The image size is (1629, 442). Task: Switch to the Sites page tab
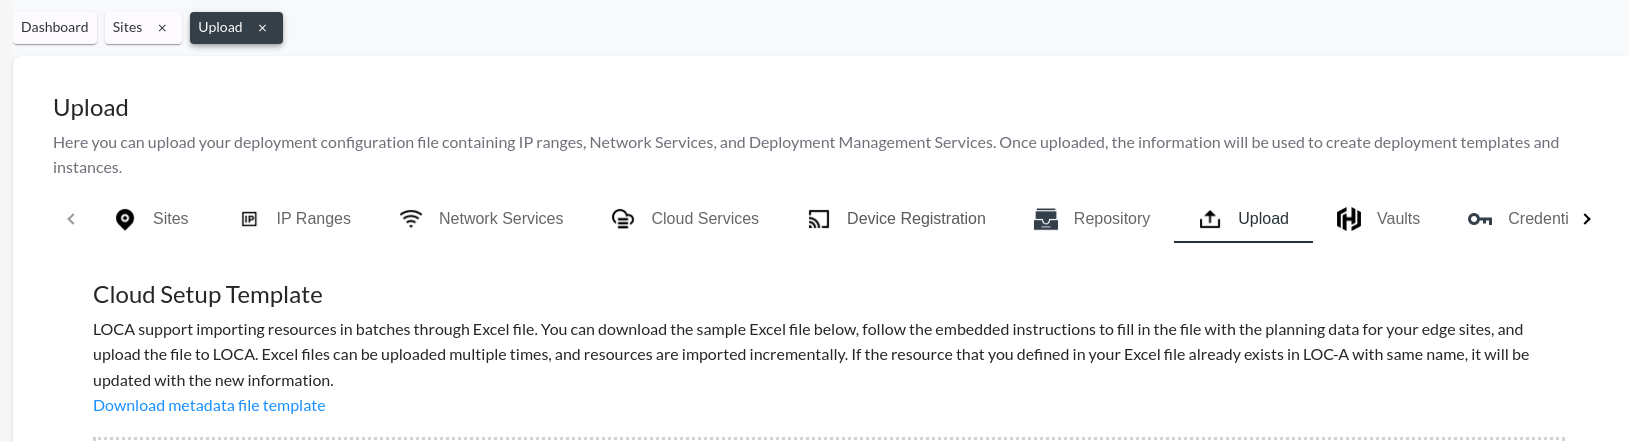127,27
